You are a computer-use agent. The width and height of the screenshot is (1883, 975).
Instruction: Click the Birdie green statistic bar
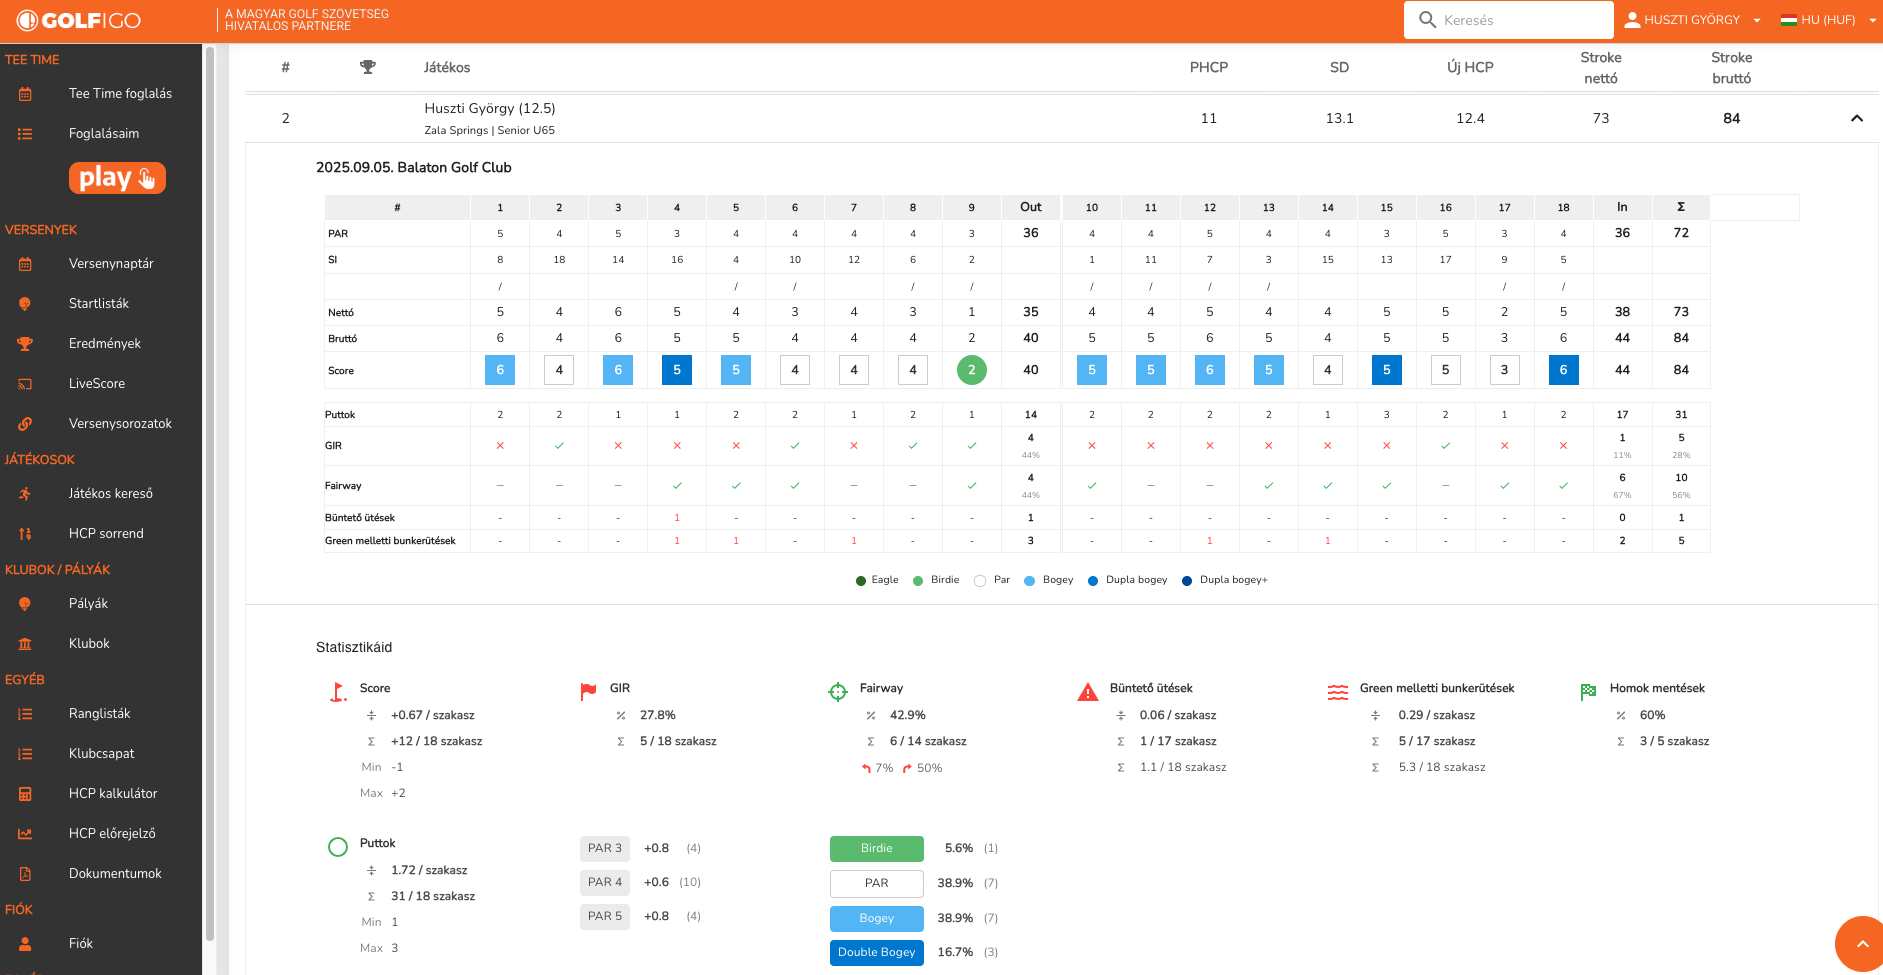(x=876, y=848)
